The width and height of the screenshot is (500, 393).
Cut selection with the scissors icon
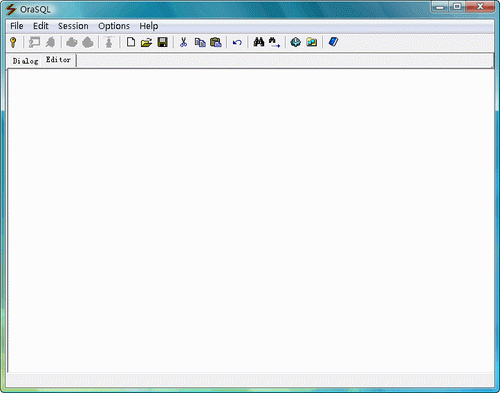click(183, 42)
